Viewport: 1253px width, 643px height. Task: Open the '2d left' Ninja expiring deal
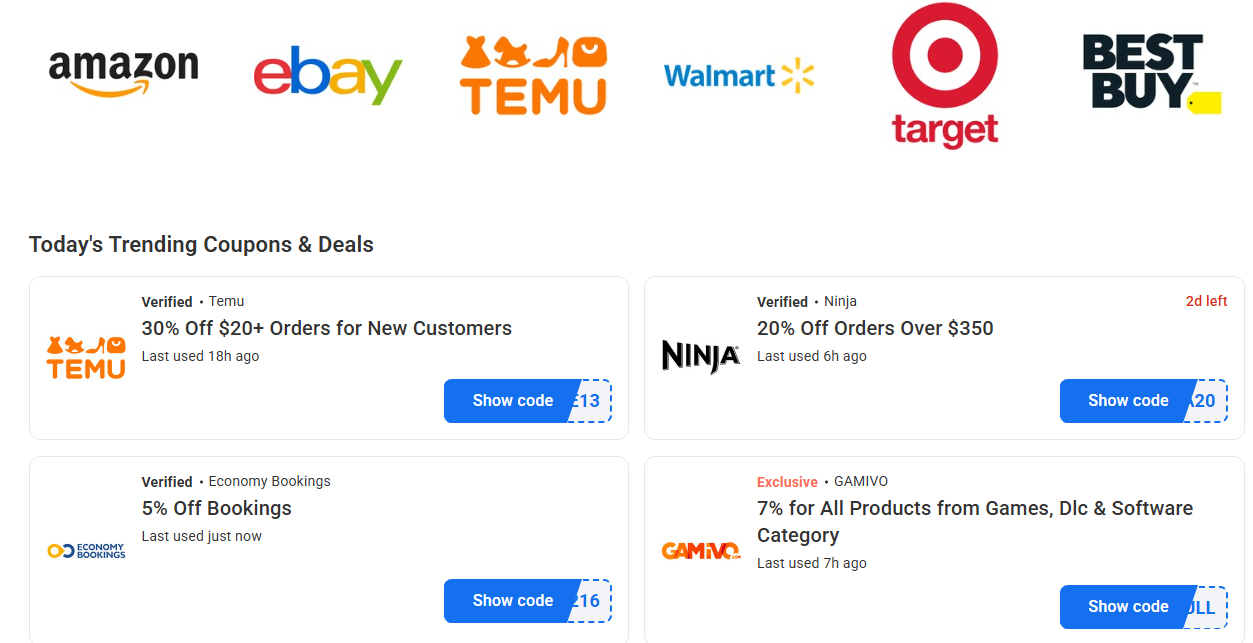pyautogui.click(x=1206, y=301)
